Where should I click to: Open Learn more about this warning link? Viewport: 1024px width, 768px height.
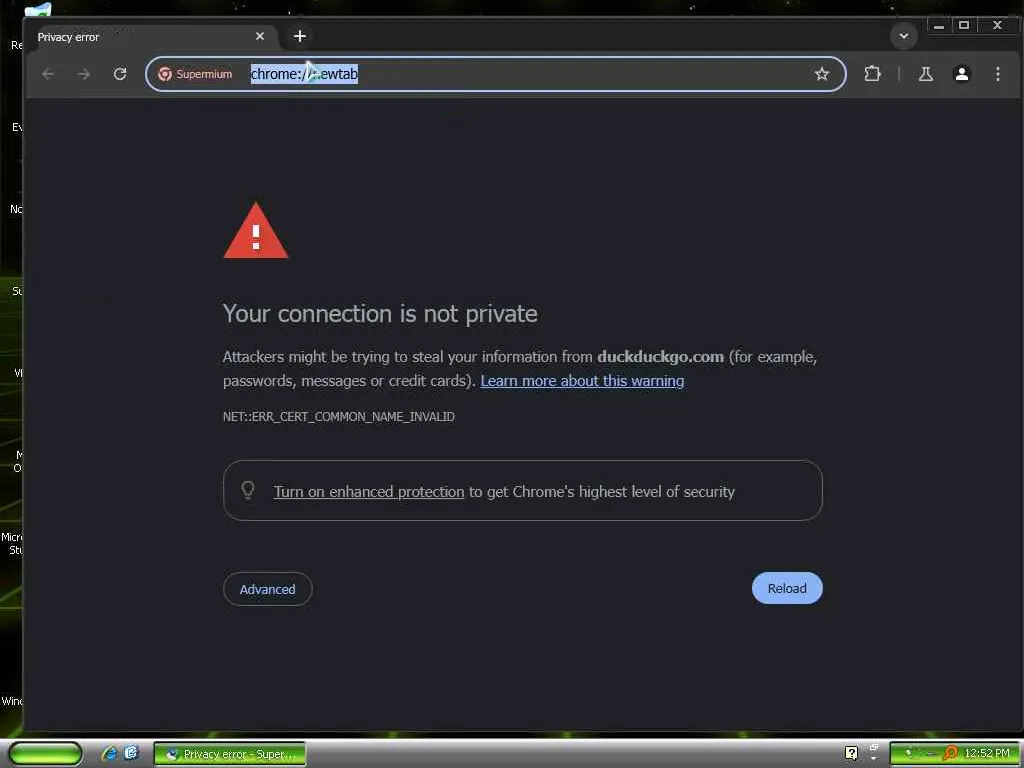click(x=582, y=381)
